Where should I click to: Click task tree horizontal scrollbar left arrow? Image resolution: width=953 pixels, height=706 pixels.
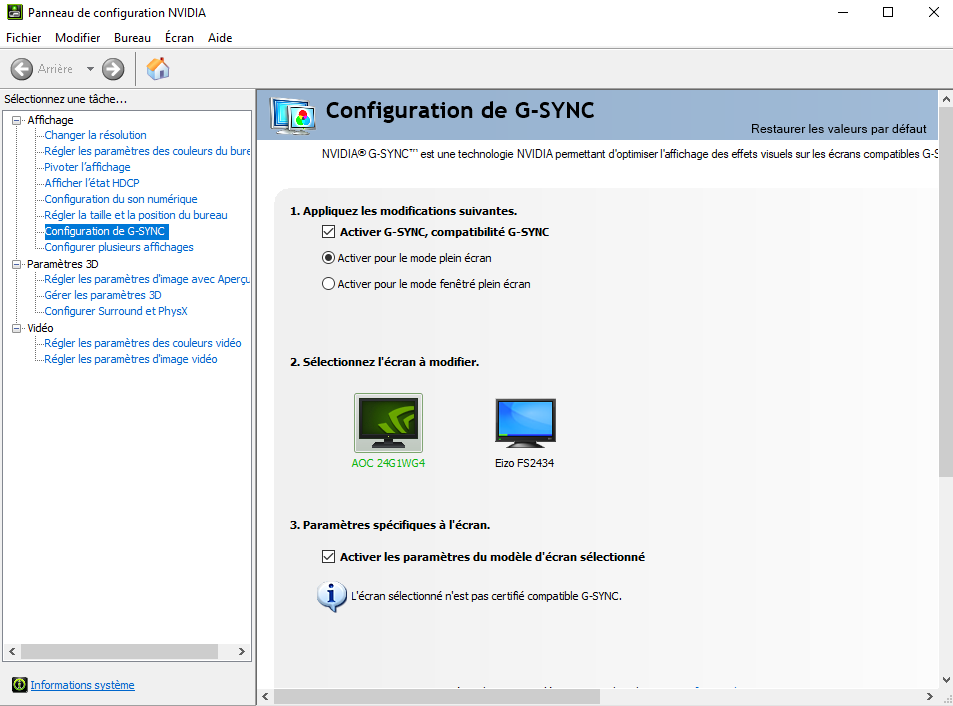point(12,651)
